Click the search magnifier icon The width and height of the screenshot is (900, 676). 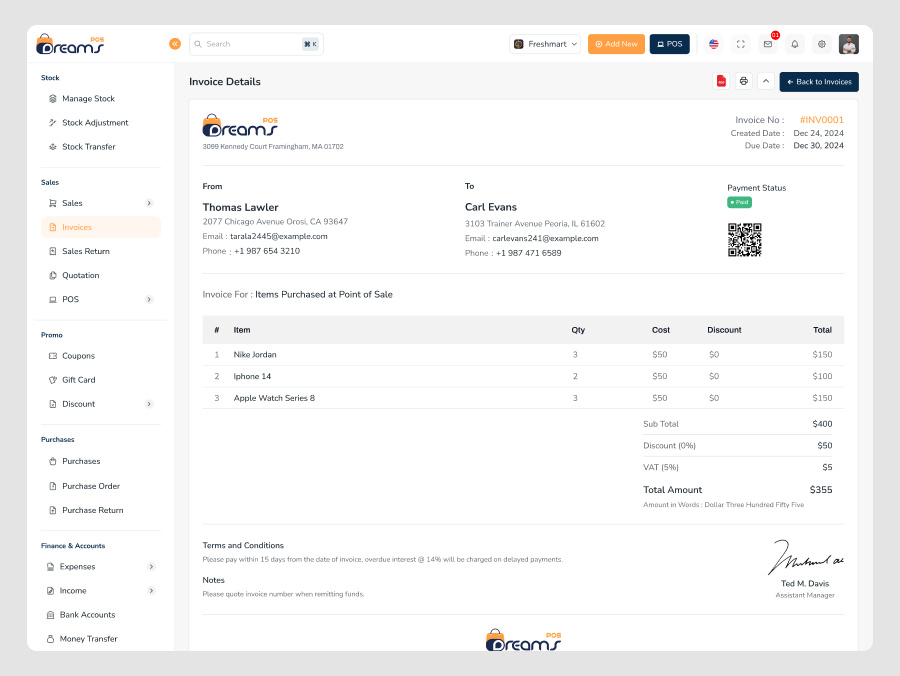pos(198,44)
